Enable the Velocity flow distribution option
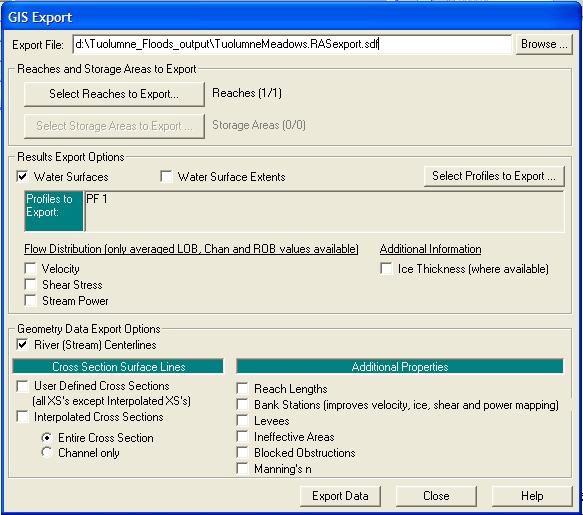The image size is (583, 515). 30,268
